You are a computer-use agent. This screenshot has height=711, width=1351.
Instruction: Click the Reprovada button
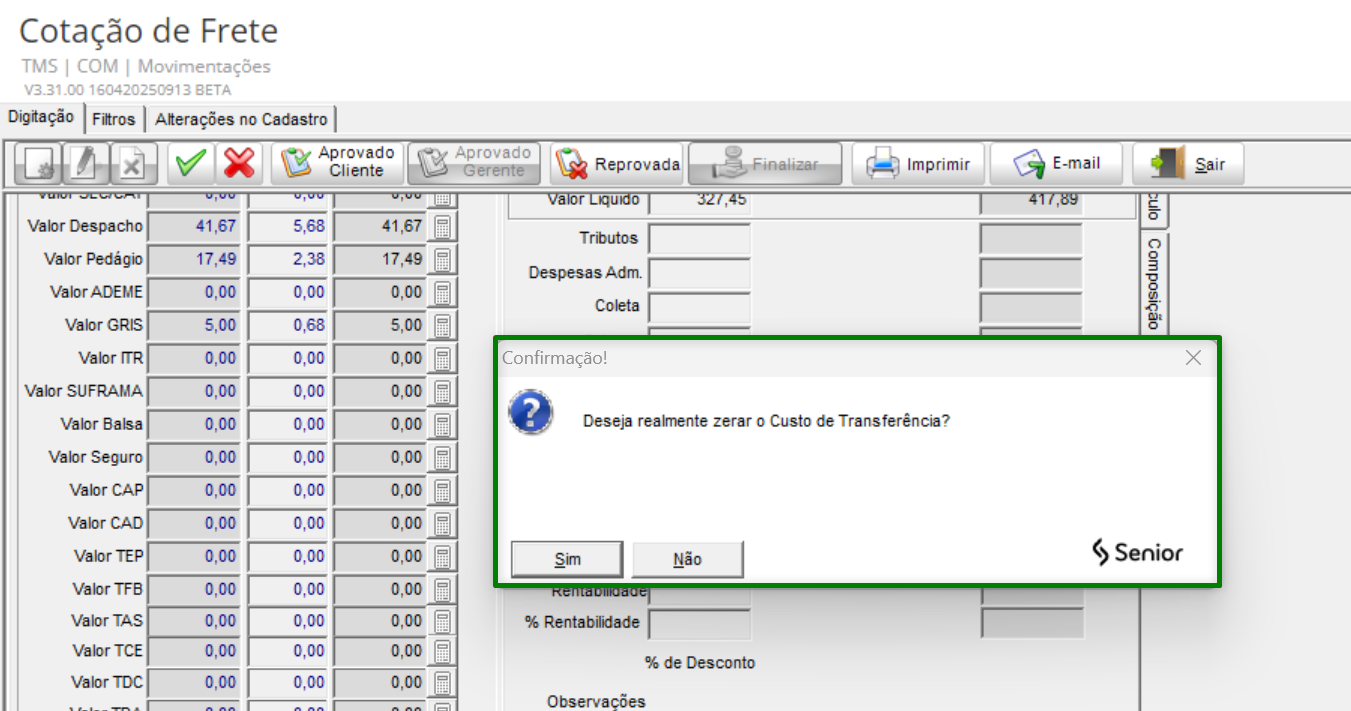(x=616, y=164)
